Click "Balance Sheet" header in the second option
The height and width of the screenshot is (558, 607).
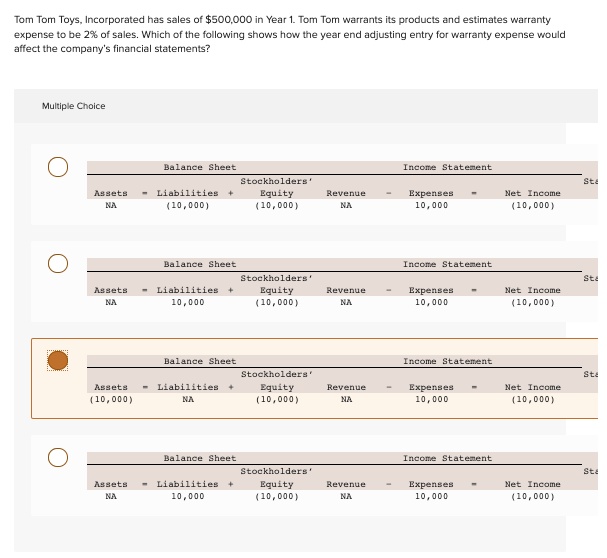pos(200,264)
